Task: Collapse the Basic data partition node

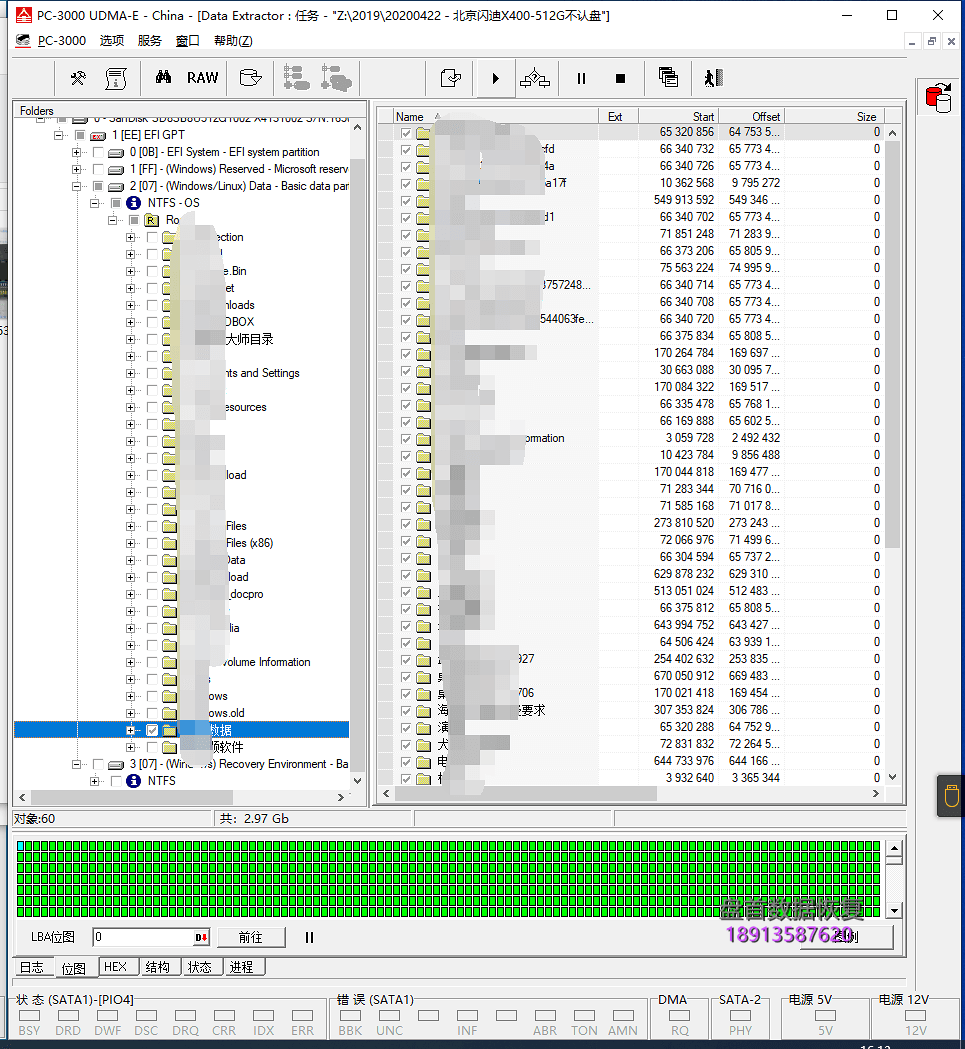Action: click(x=76, y=187)
